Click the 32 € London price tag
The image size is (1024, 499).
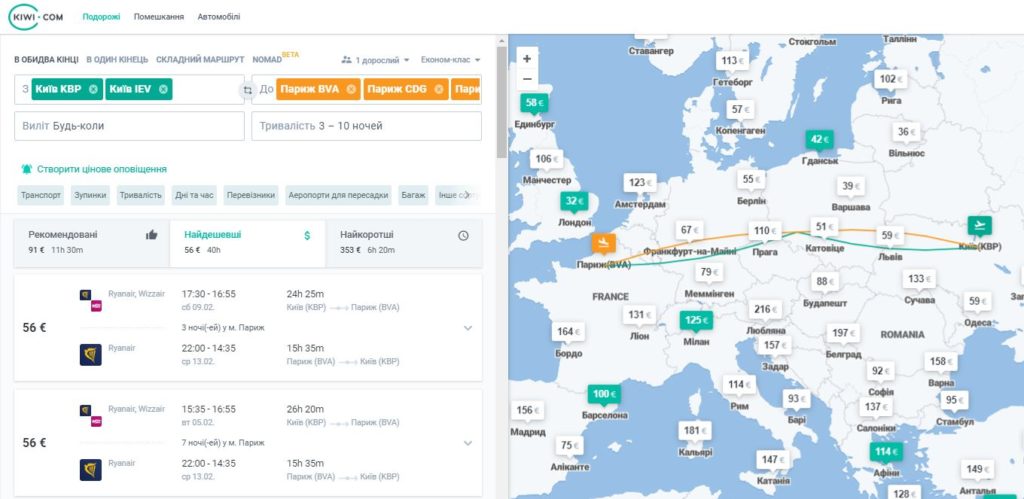tap(574, 201)
